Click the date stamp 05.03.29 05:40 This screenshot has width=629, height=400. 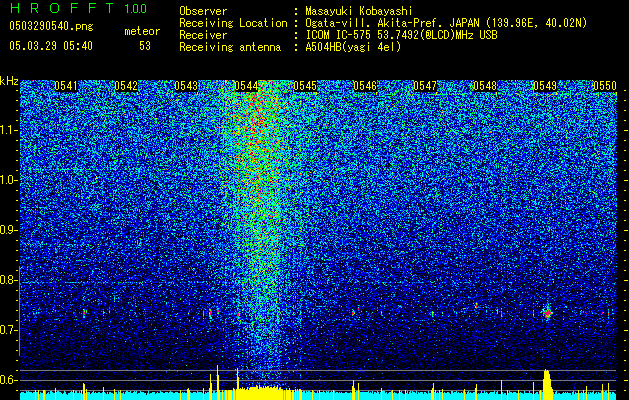(51, 46)
